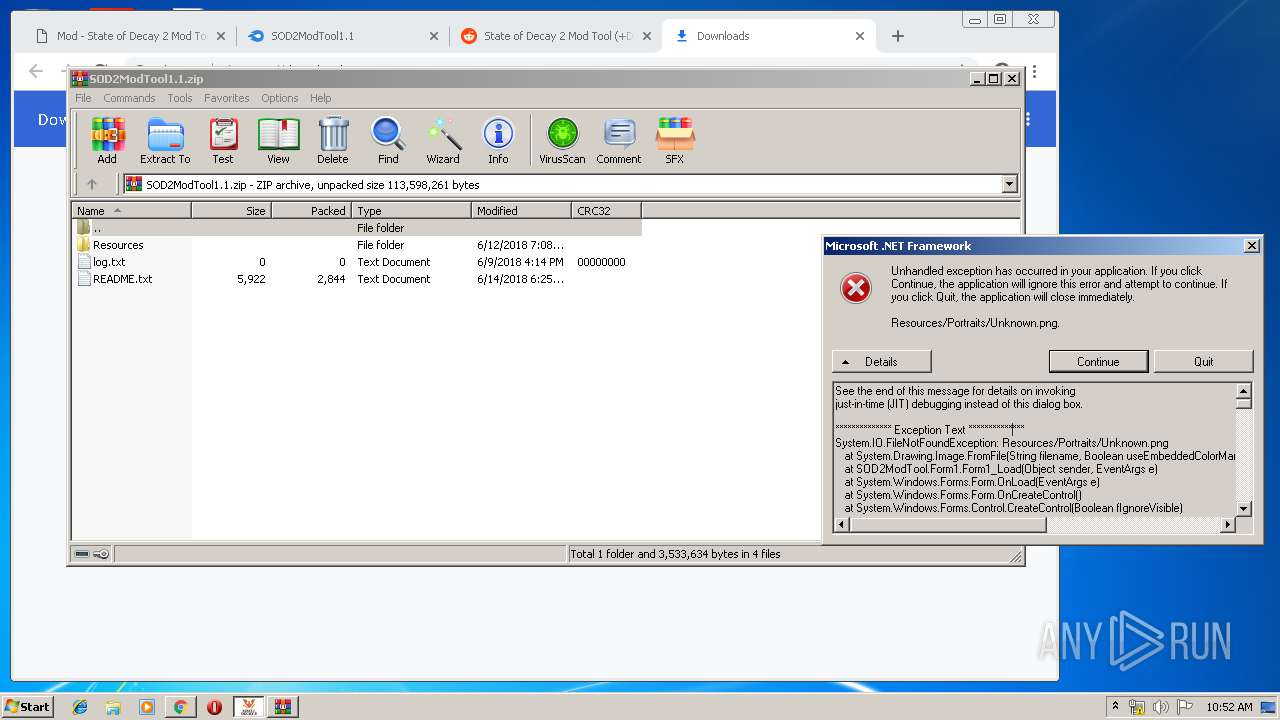
Task: Click the Find magnifier icon
Action: 388,140
